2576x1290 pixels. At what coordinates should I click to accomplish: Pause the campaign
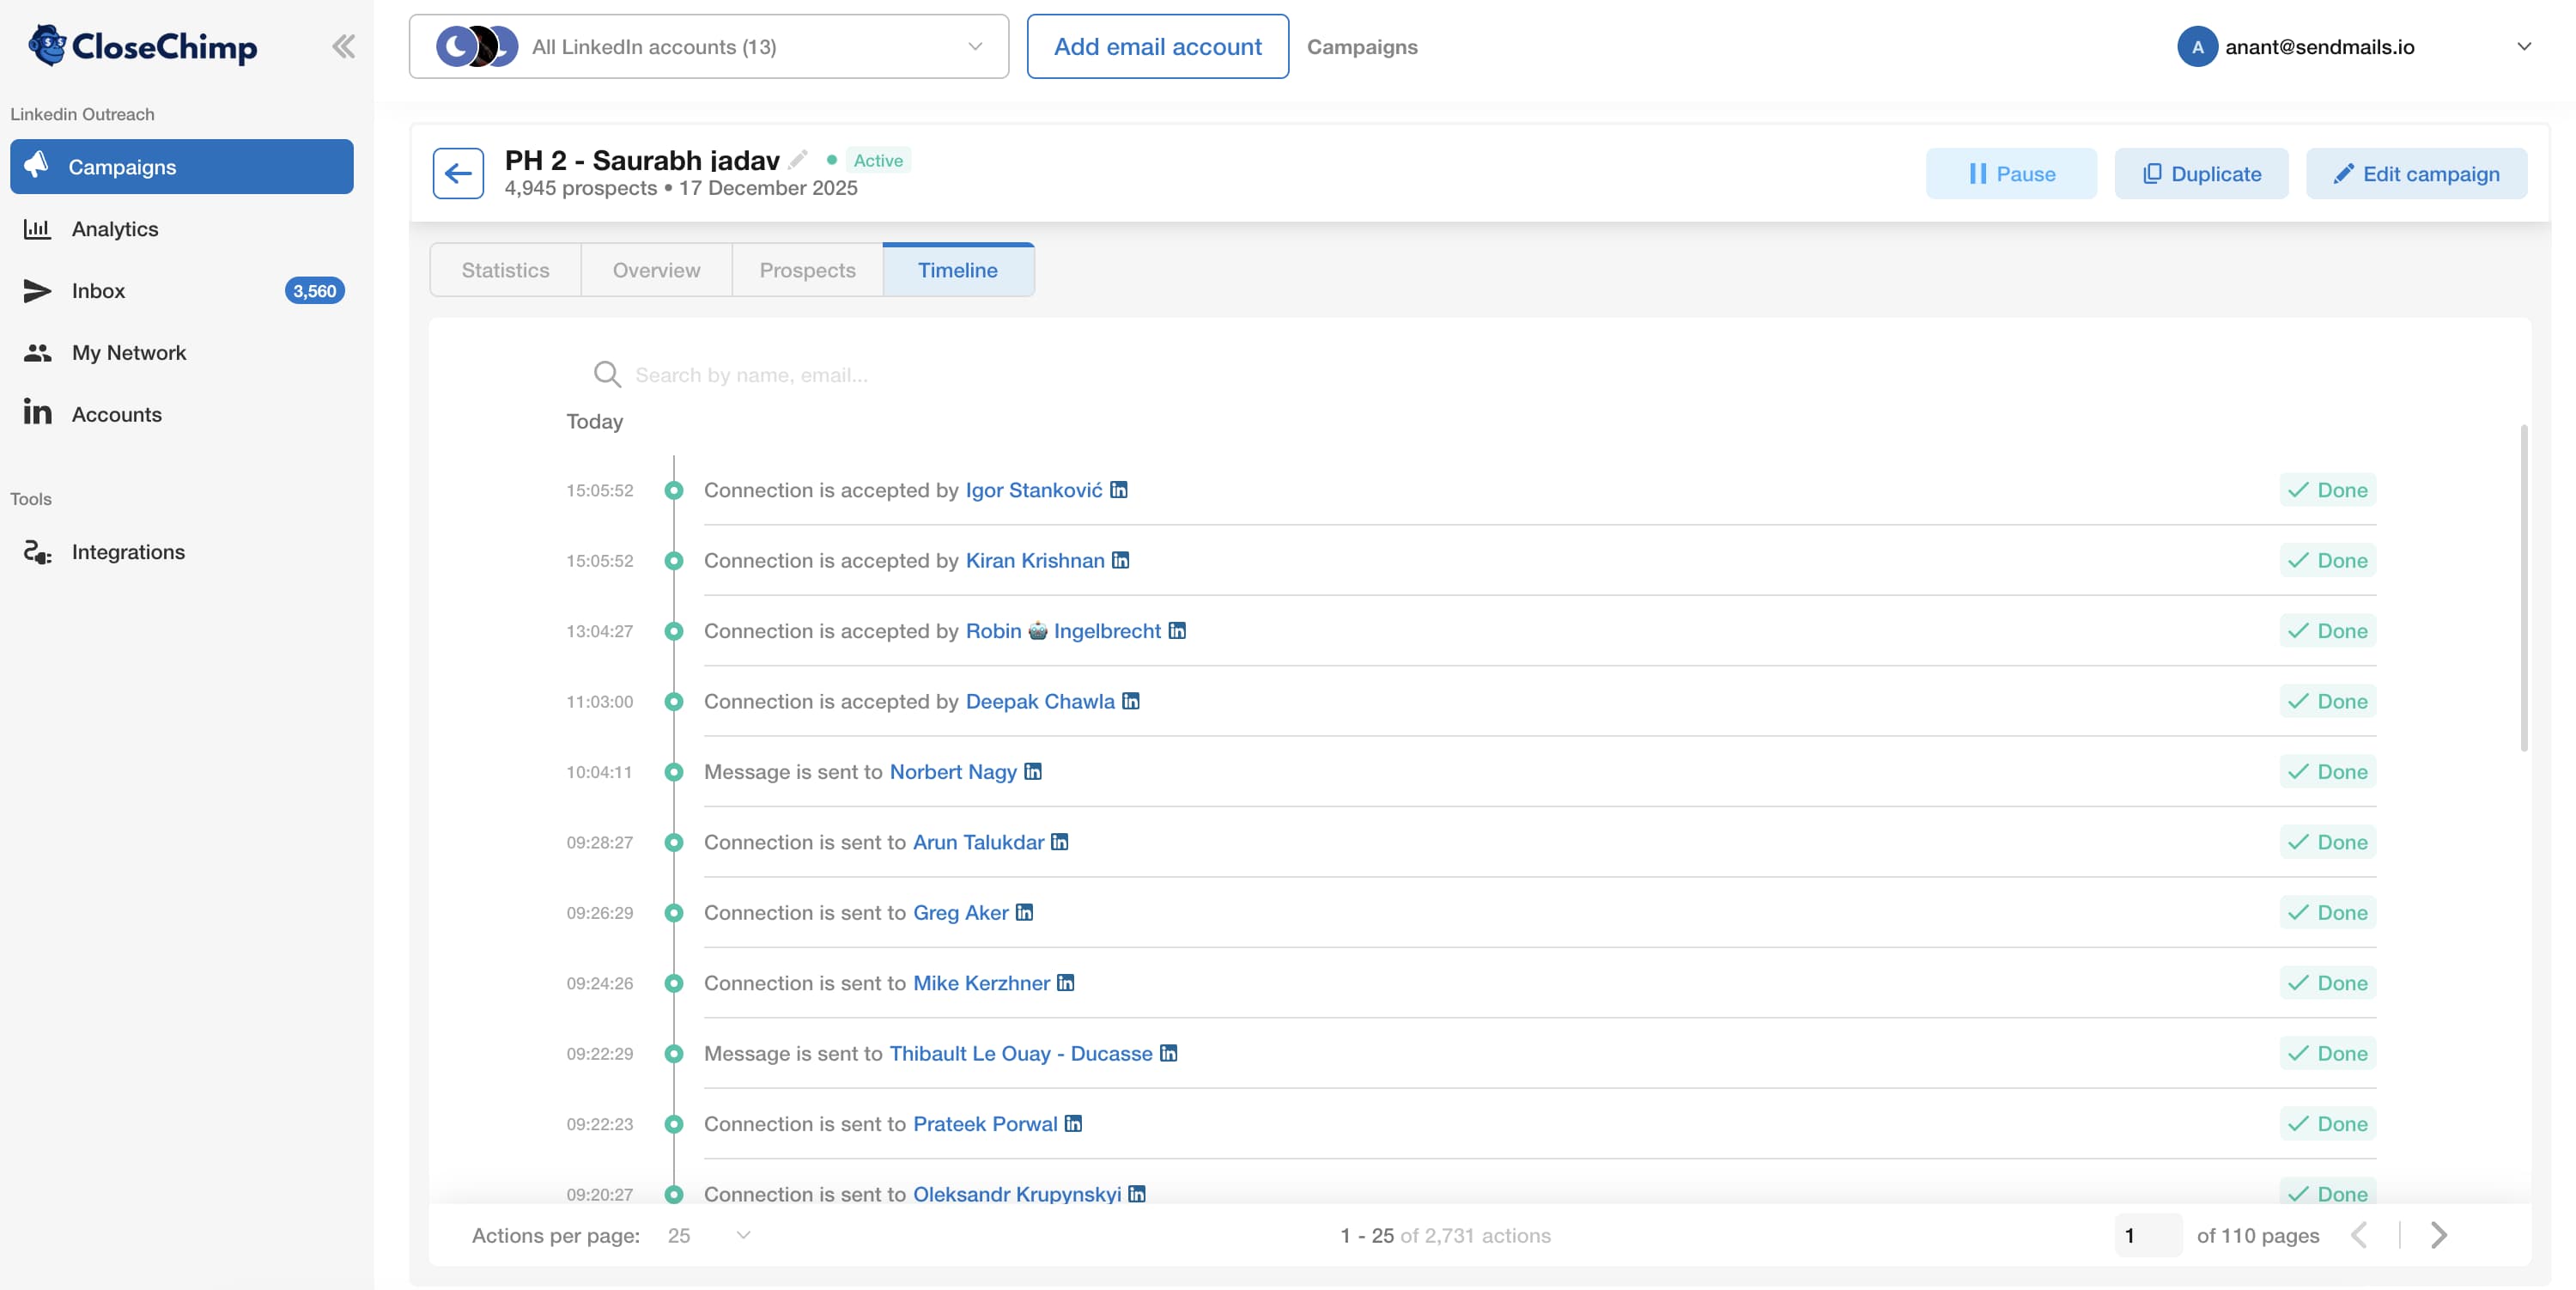tap(2010, 172)
